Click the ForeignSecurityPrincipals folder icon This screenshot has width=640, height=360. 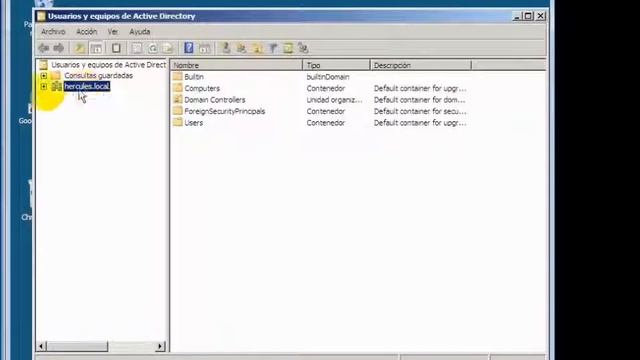pos(178,111)
